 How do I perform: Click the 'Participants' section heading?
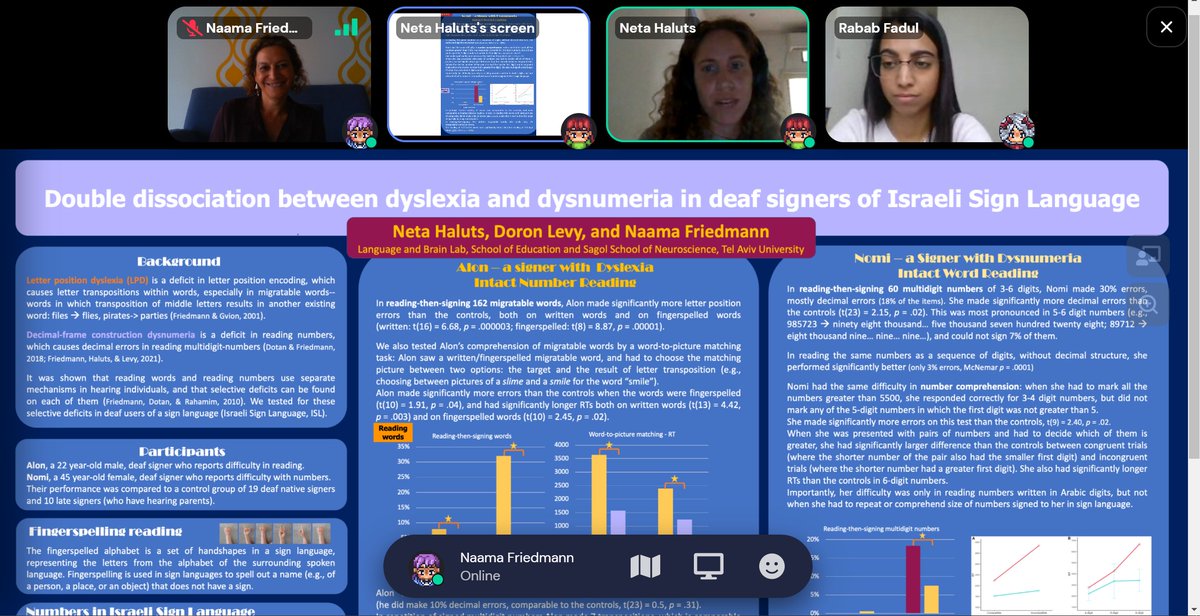pos(180,451)
